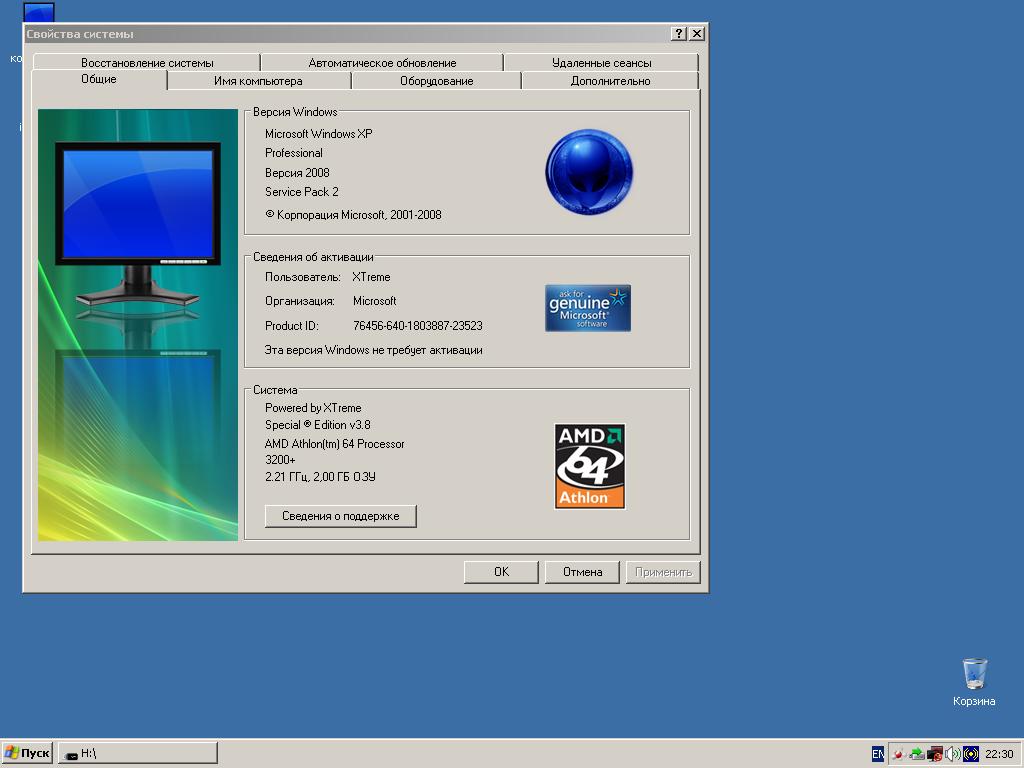Go to the Восстановление системы tab

[x=147, y=63]
